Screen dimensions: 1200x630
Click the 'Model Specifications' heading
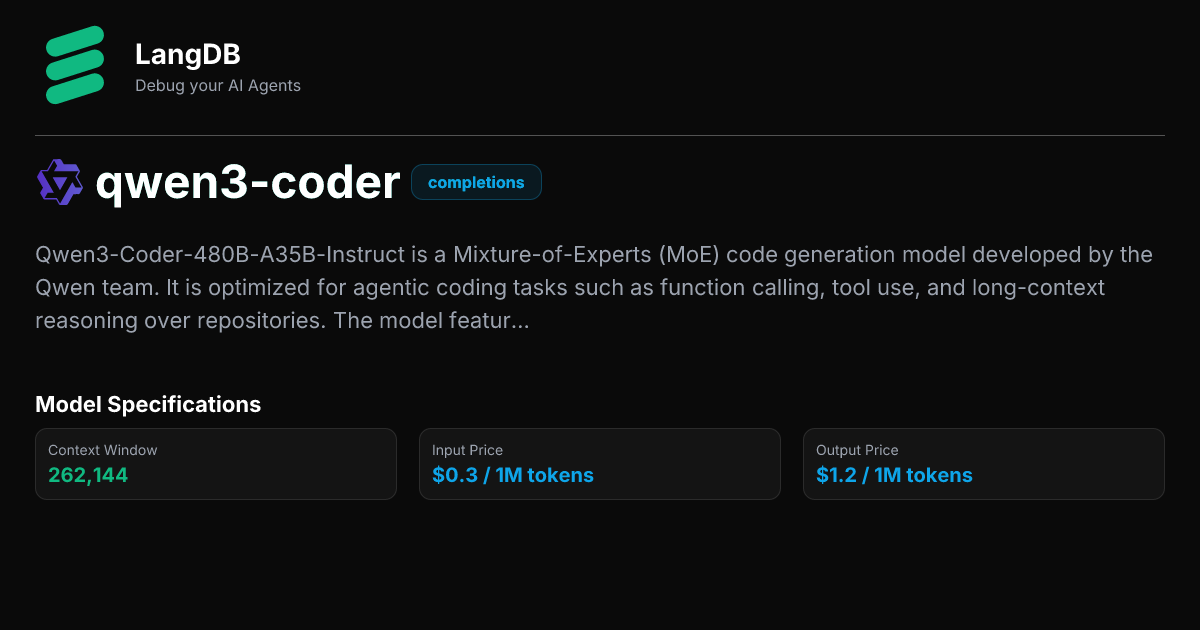pos(148,404)
